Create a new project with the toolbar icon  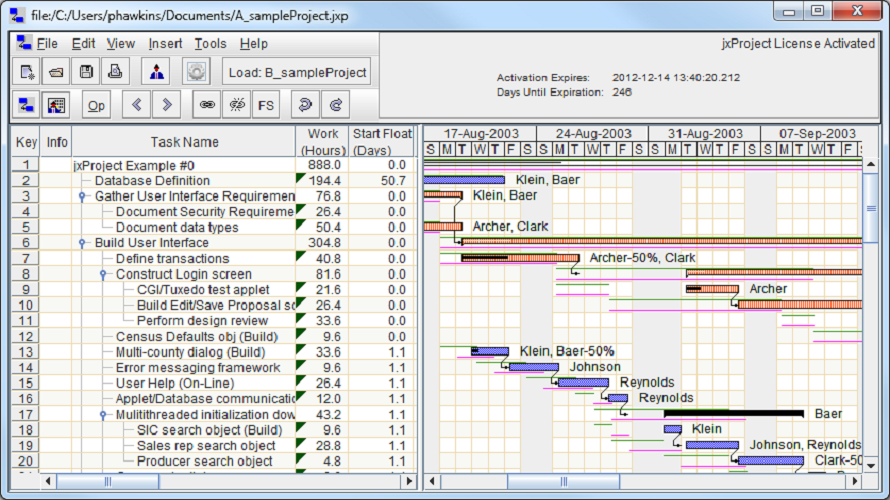coord(26,72)
